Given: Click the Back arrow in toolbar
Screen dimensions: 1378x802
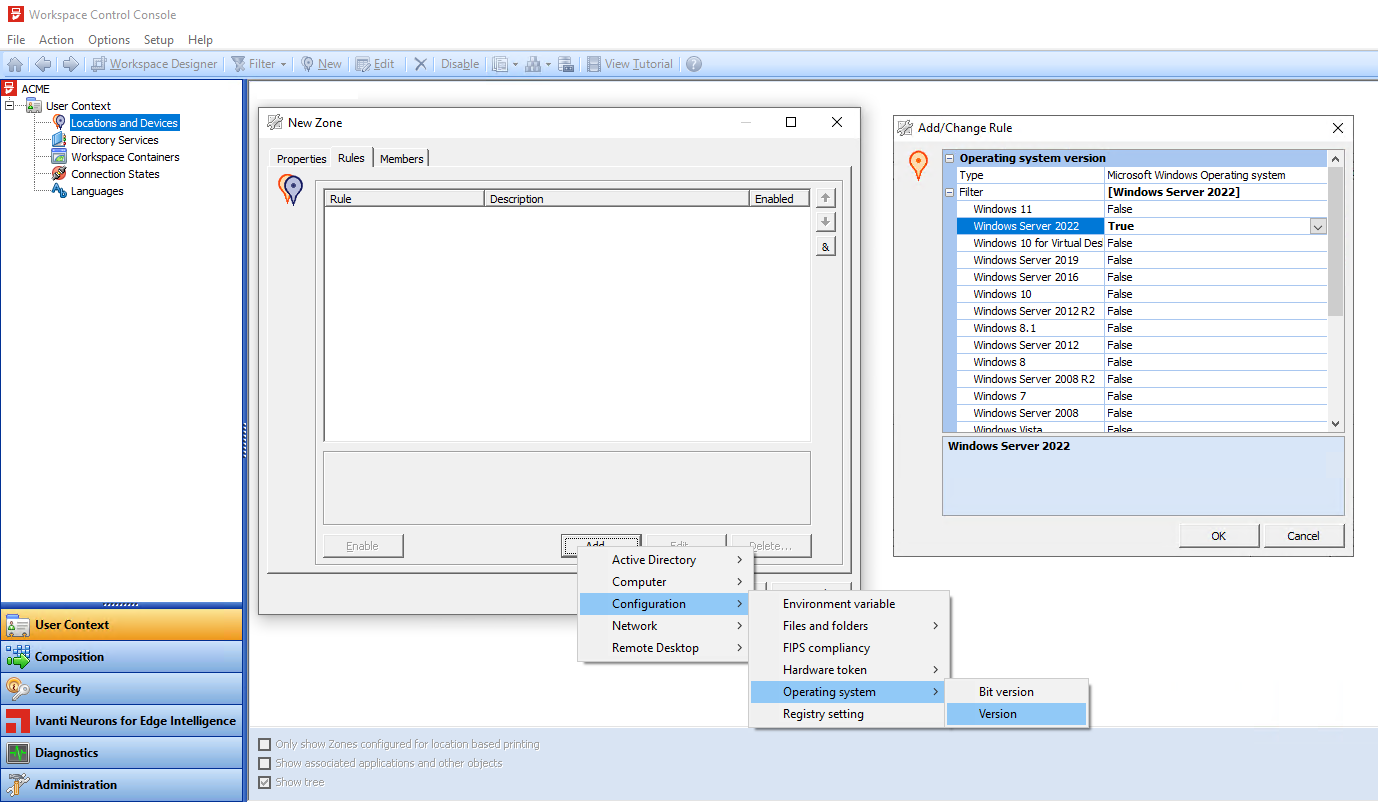Looking at the screenshot, I should tap(43, 64).
